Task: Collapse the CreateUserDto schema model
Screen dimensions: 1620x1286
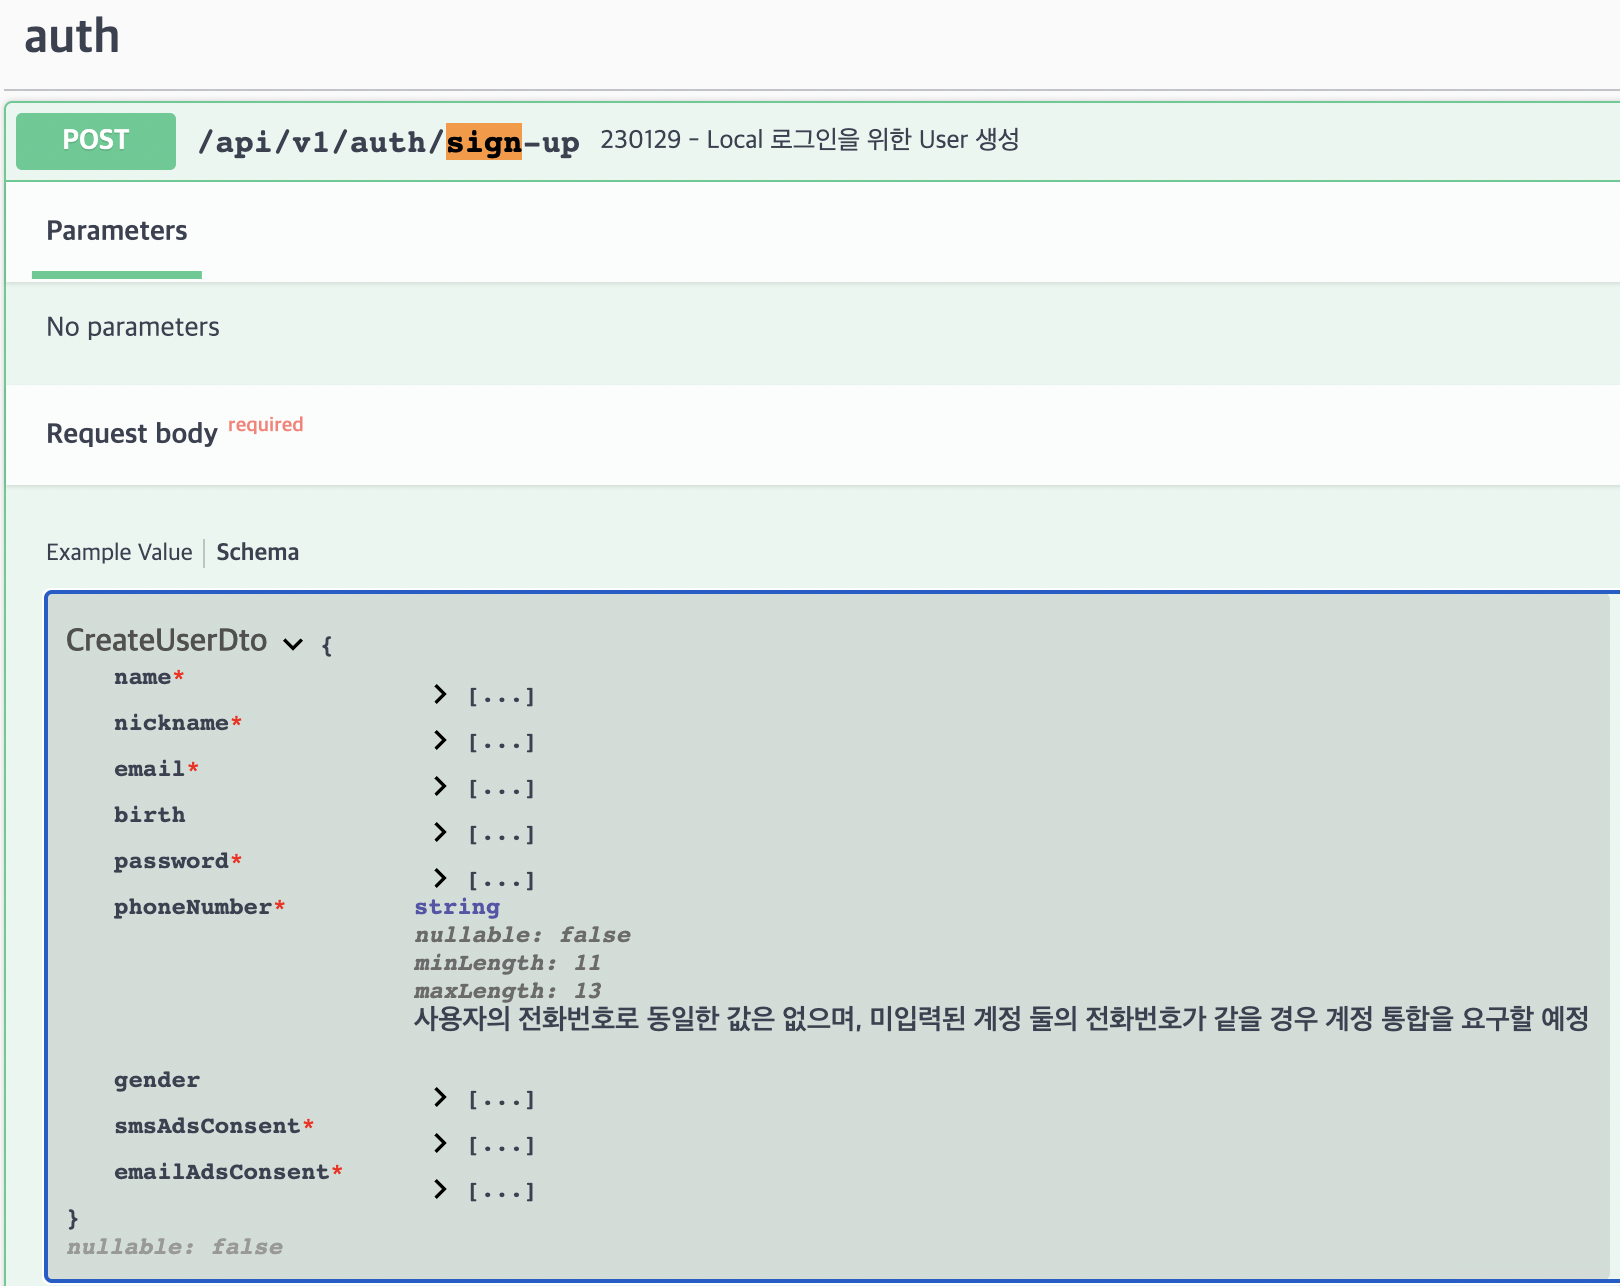Action: [292, 644]
